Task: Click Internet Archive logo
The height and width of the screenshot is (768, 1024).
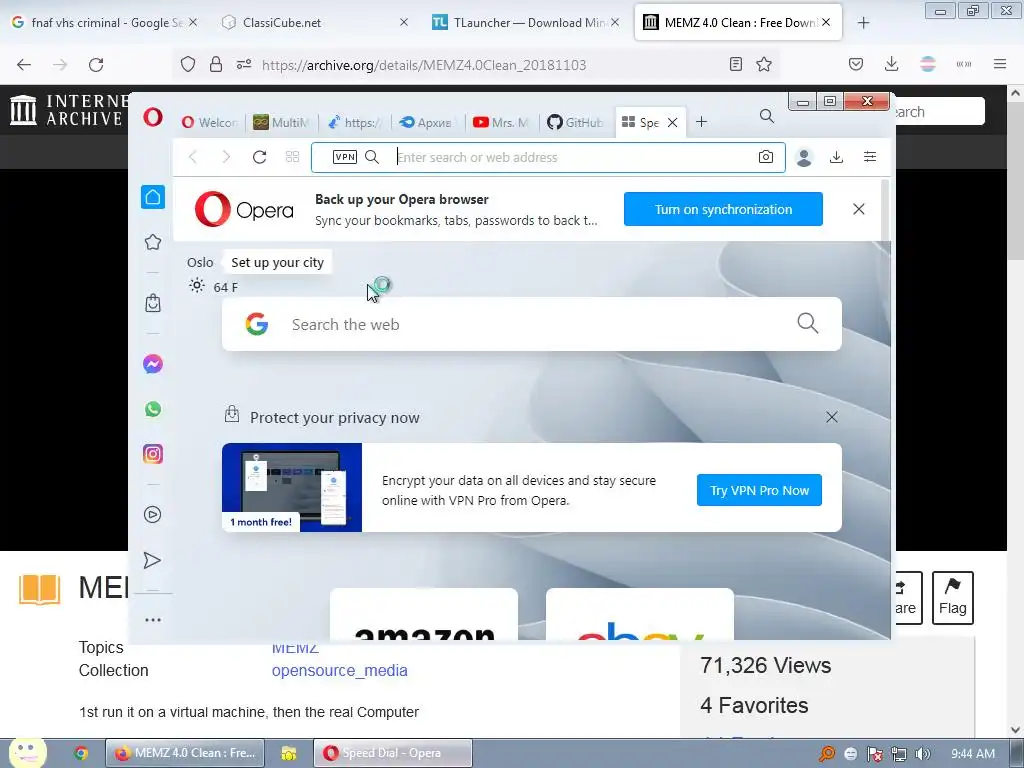Action: (x=69, y=110)
